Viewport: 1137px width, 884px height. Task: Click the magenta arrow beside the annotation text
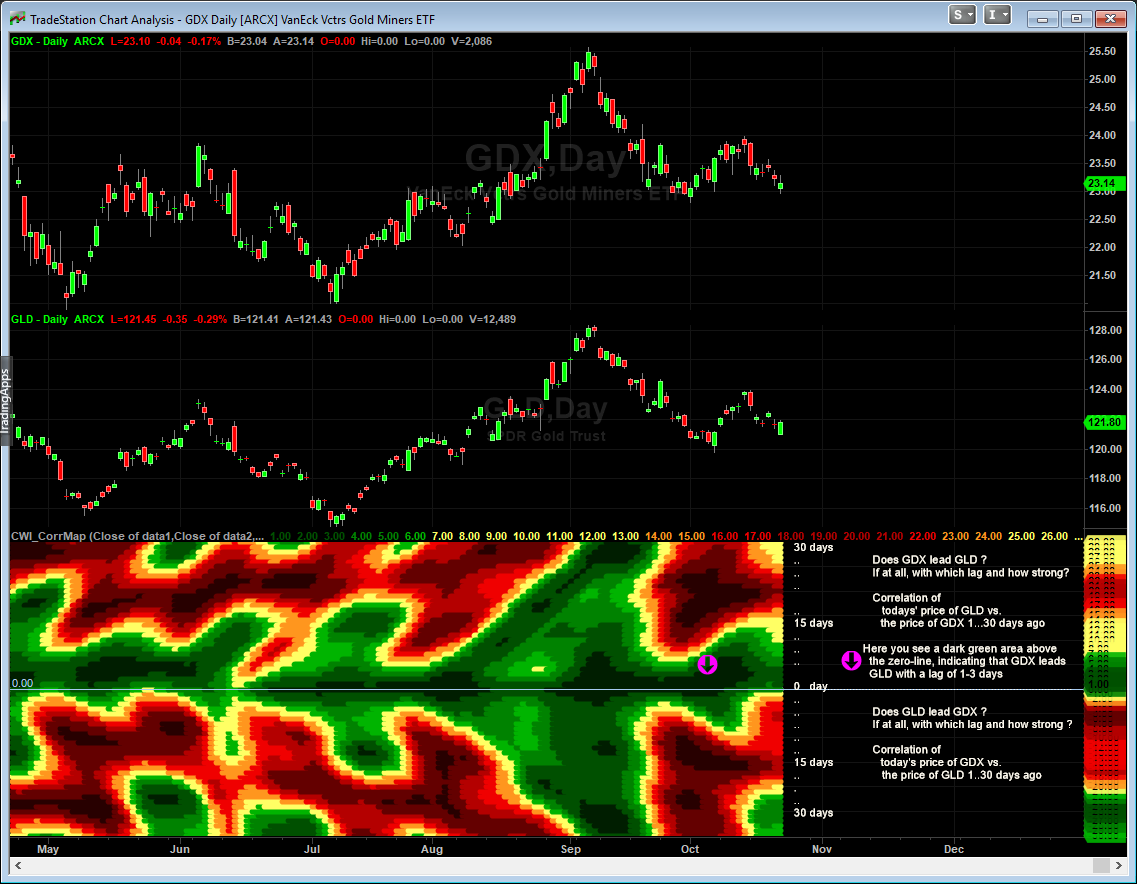850,660
